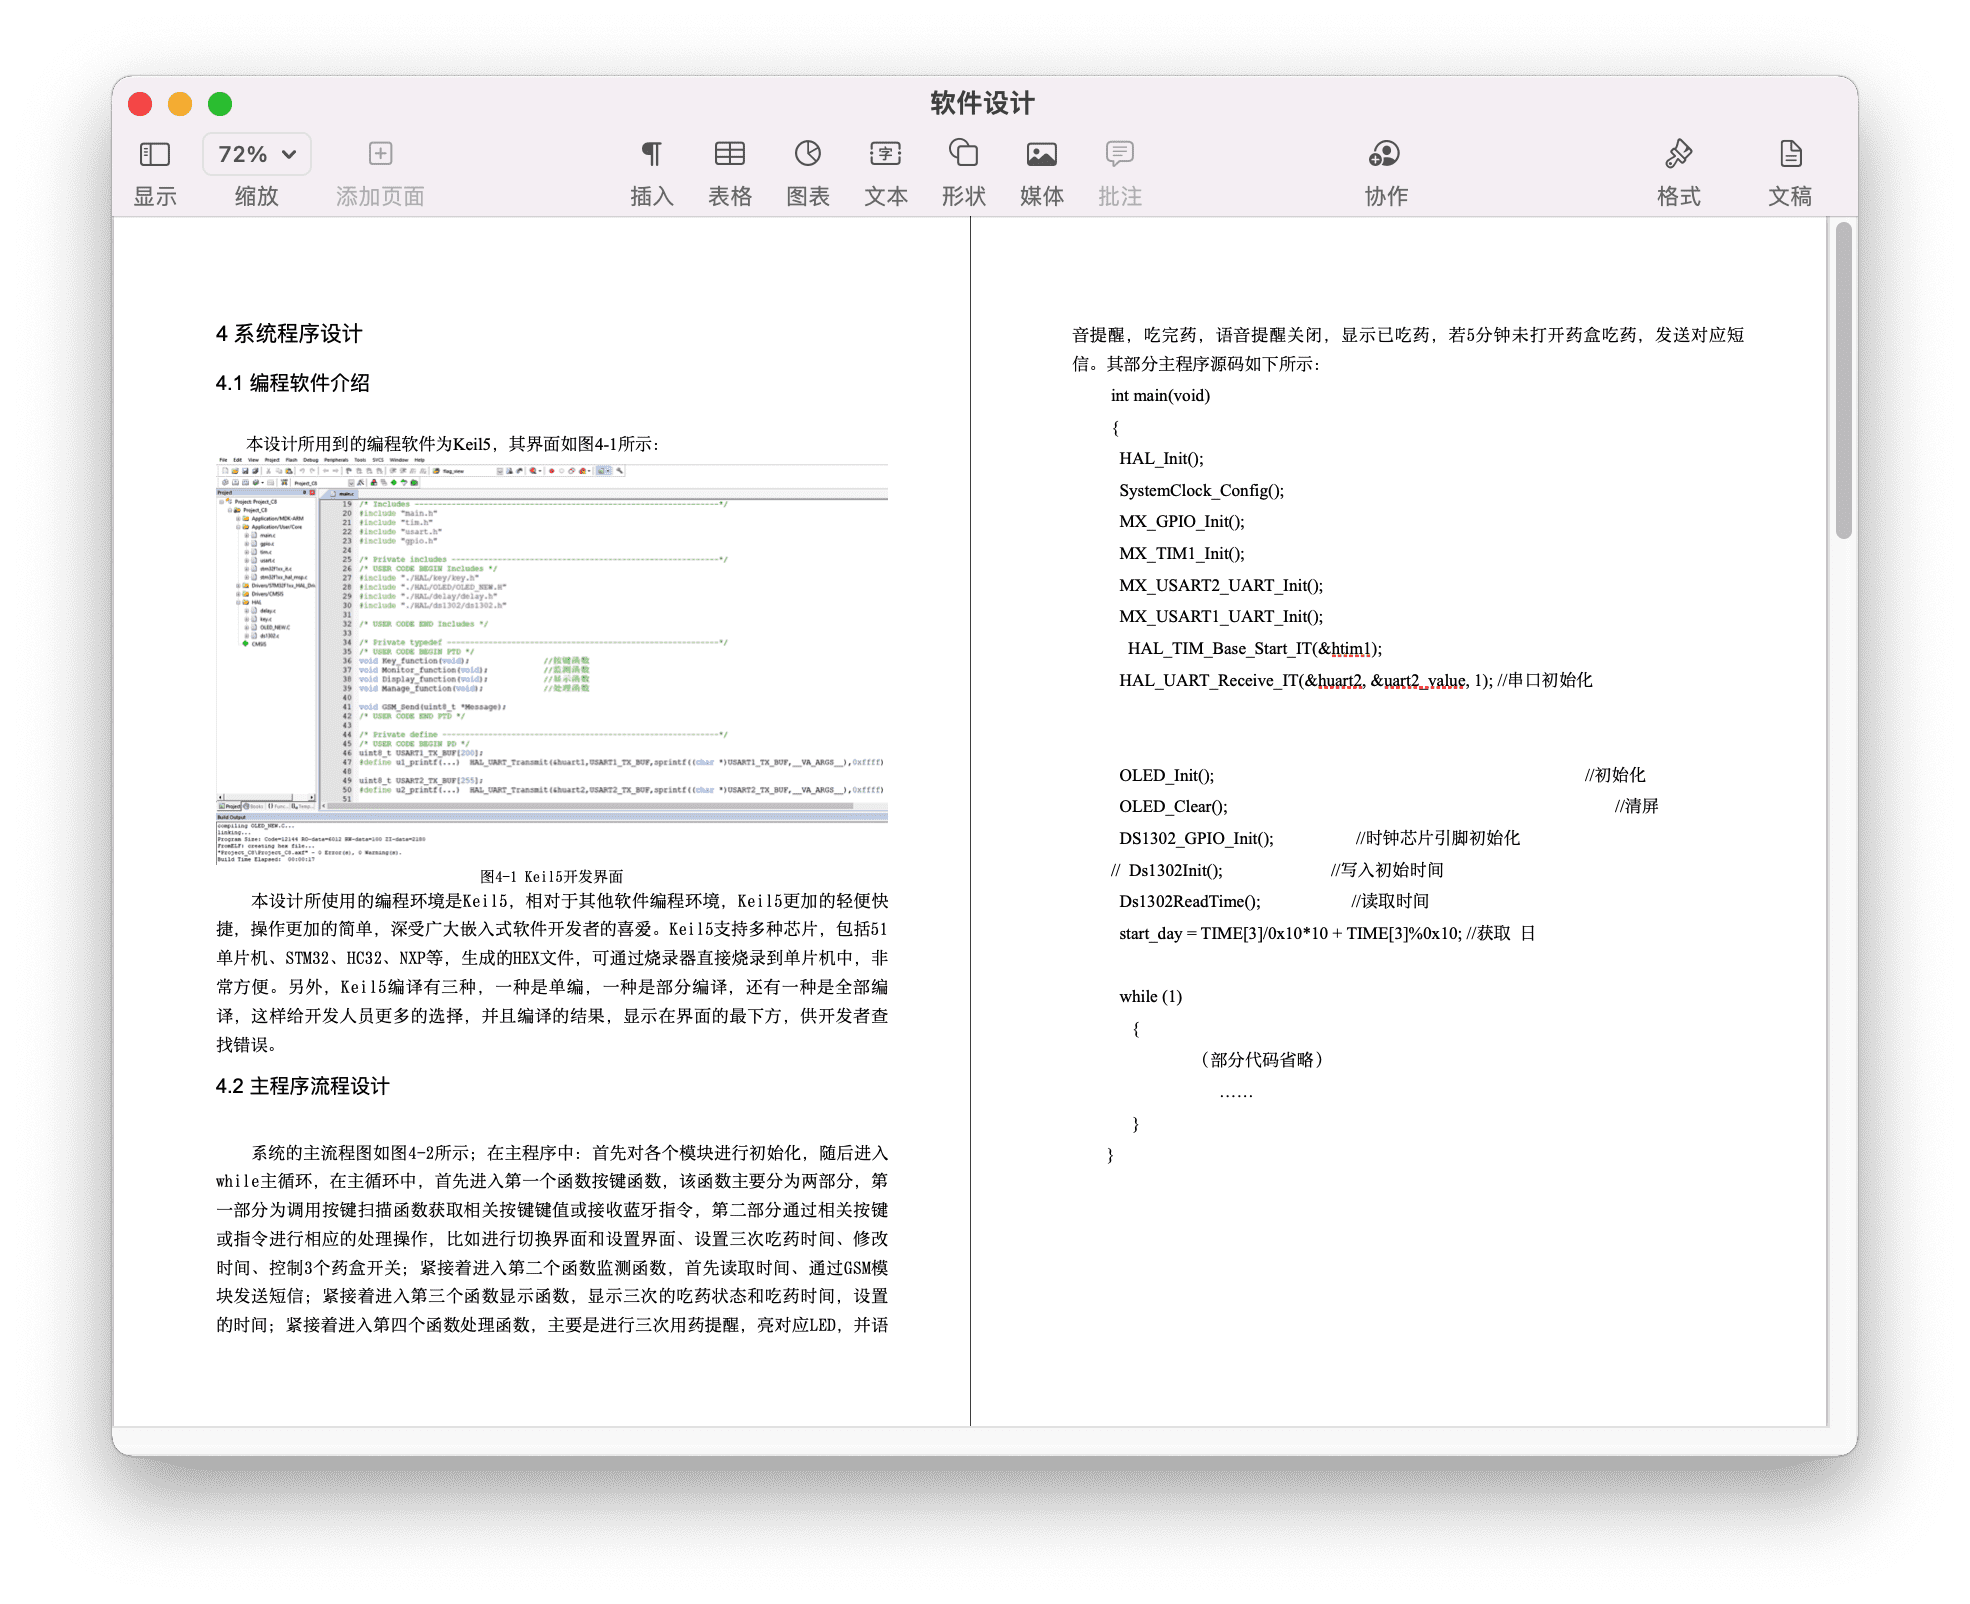Open the 形状 shapes icon

(x=963, y=152)
